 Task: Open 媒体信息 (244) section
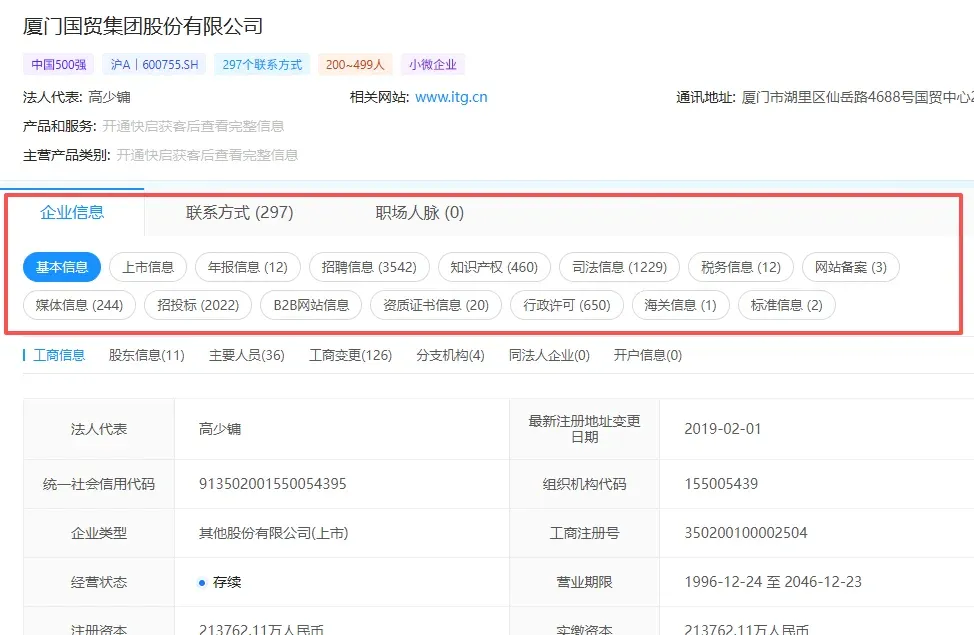click(x=79, y=305)
